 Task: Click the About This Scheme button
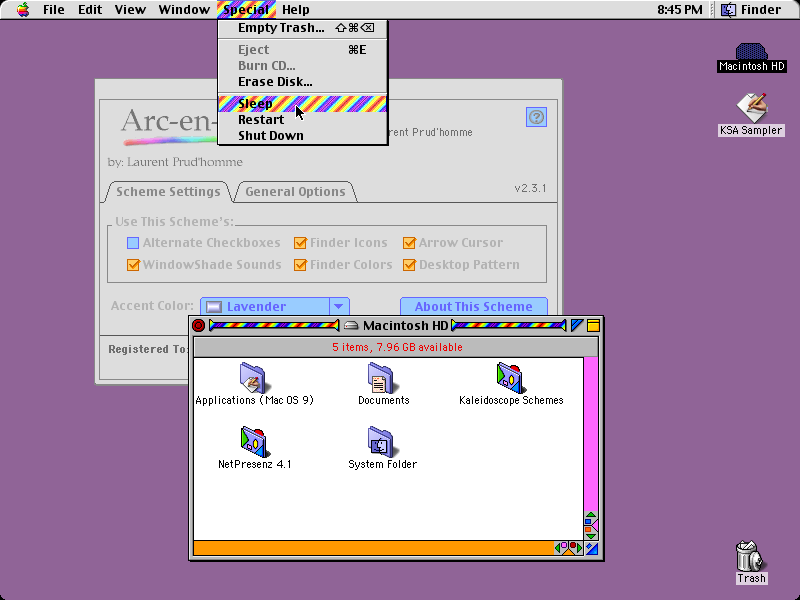pos(473,306)
